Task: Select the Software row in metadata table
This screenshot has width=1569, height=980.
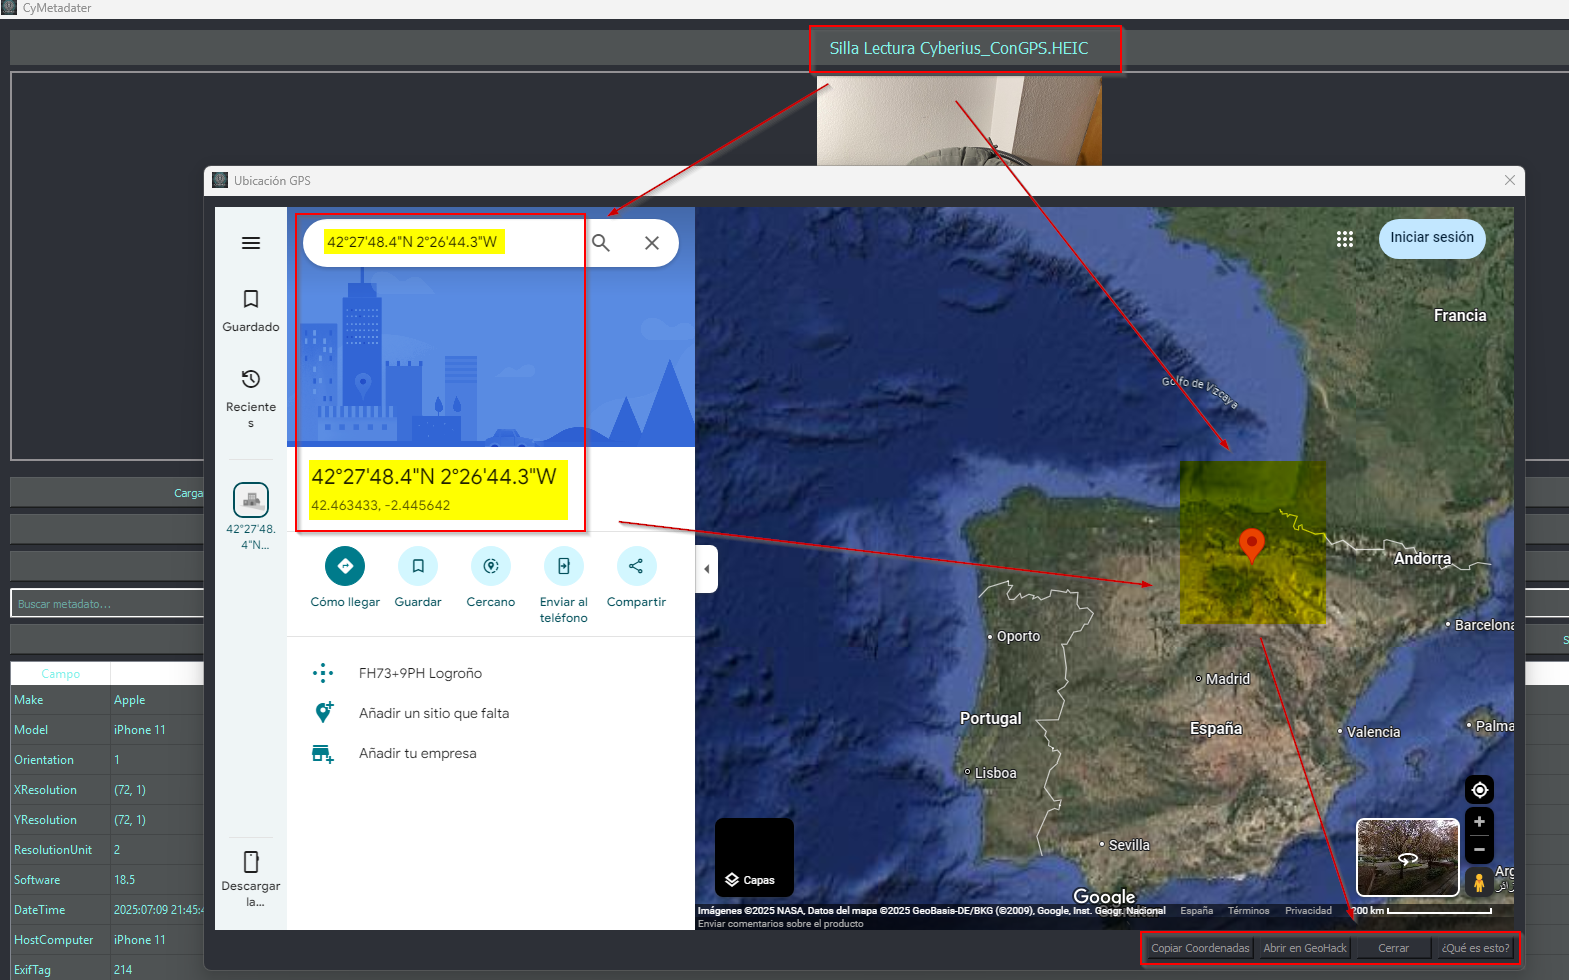Action: pos(107,880)
